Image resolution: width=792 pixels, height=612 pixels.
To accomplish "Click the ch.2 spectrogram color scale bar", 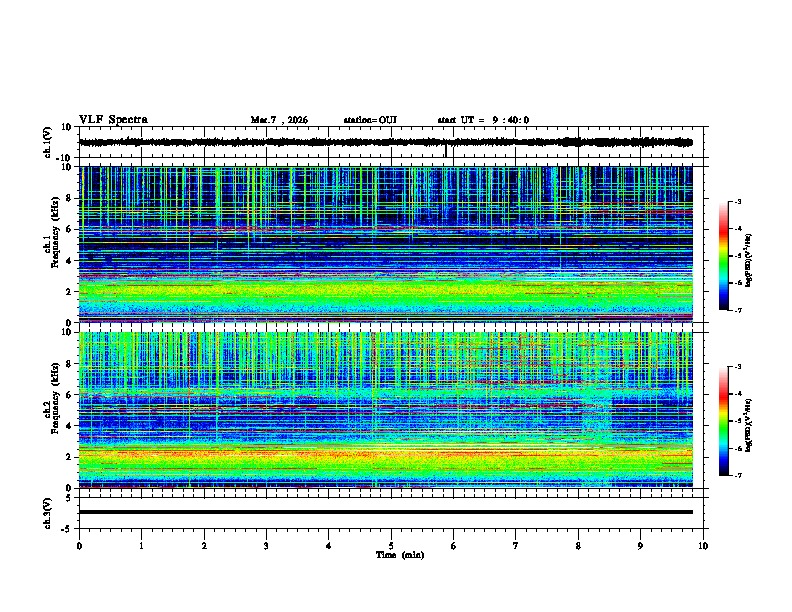I will [724, 421].
